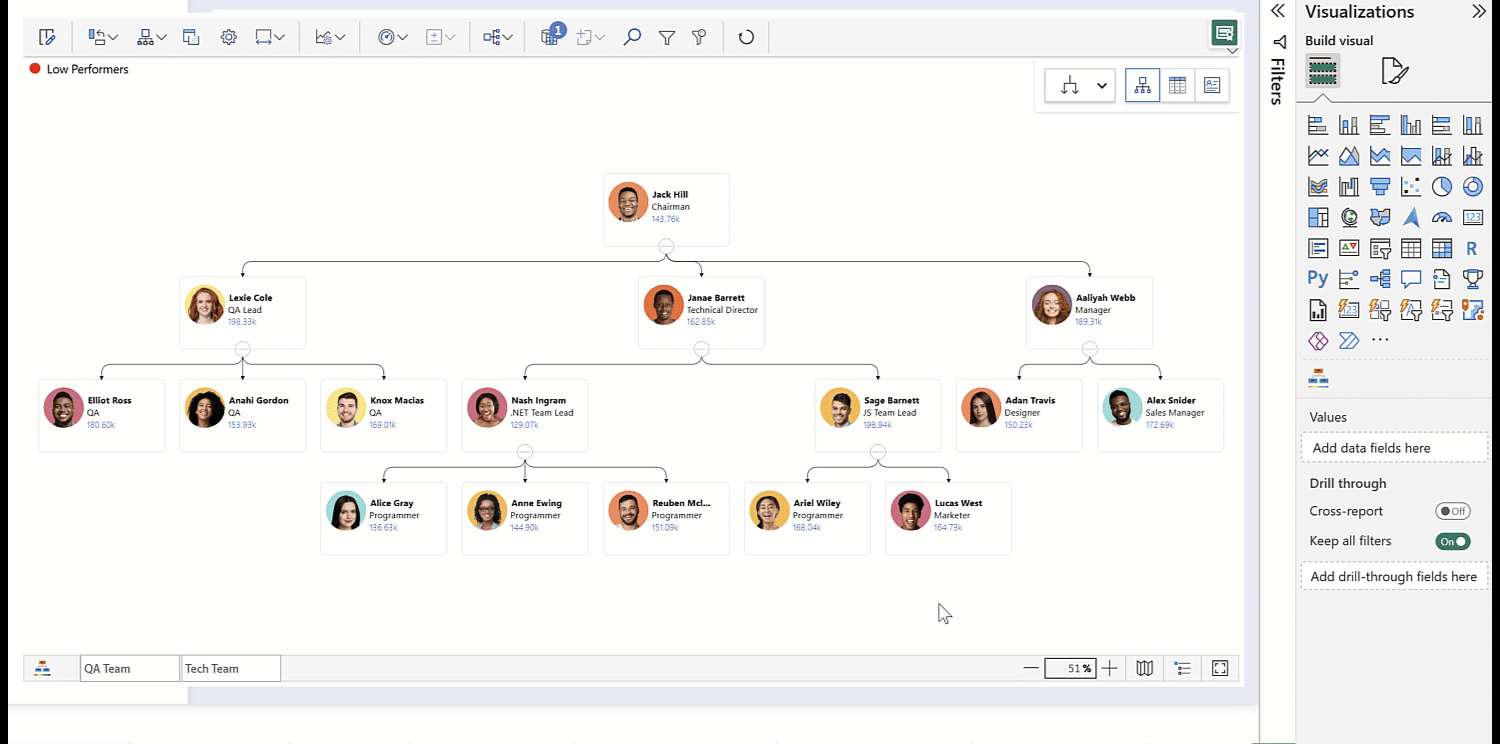Open the layout direction dropdown

[x=1082, y=86]
